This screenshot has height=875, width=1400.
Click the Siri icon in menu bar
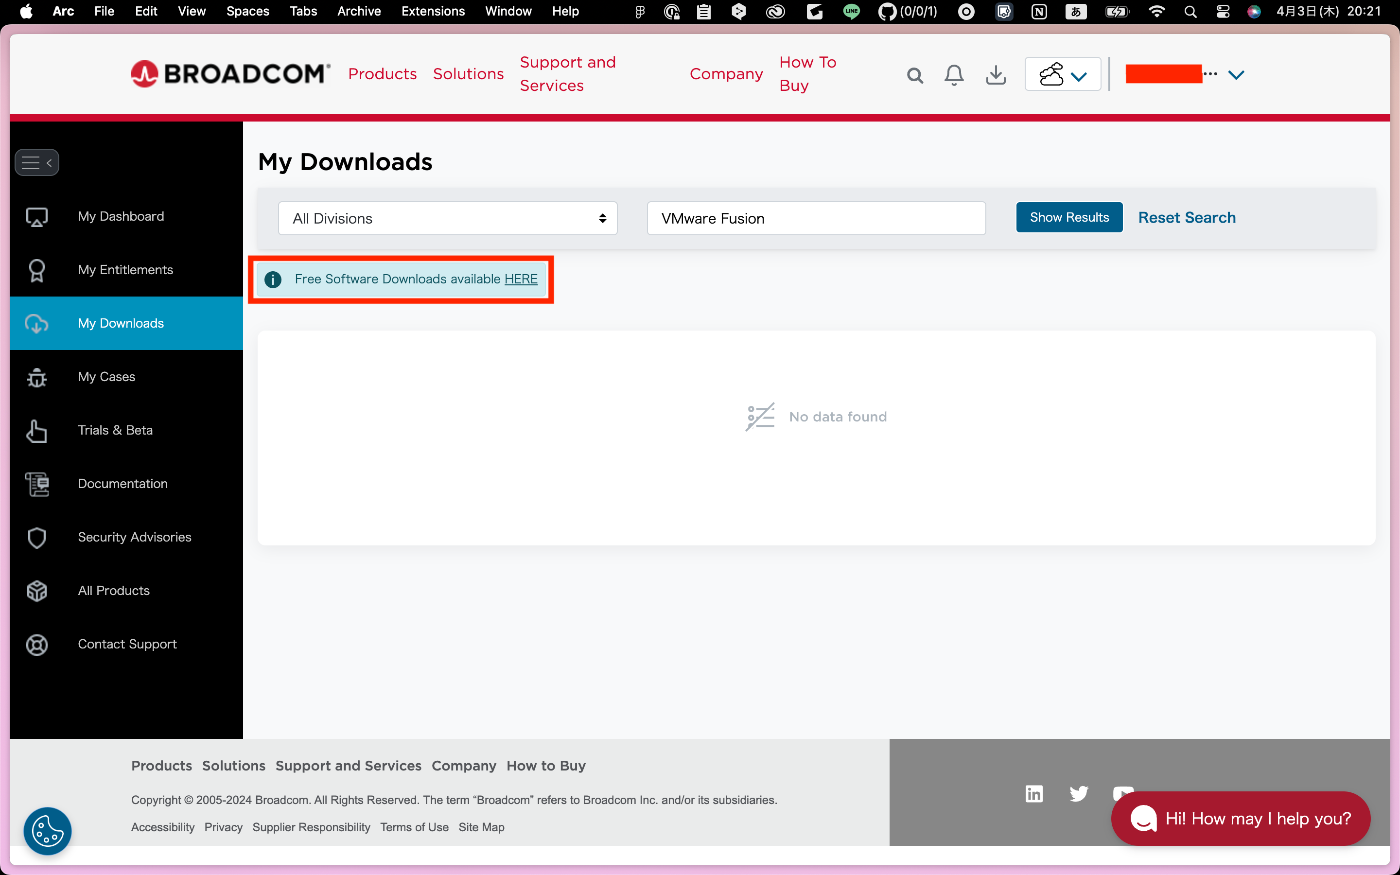pyautogui.click(x=1254, y=11)
